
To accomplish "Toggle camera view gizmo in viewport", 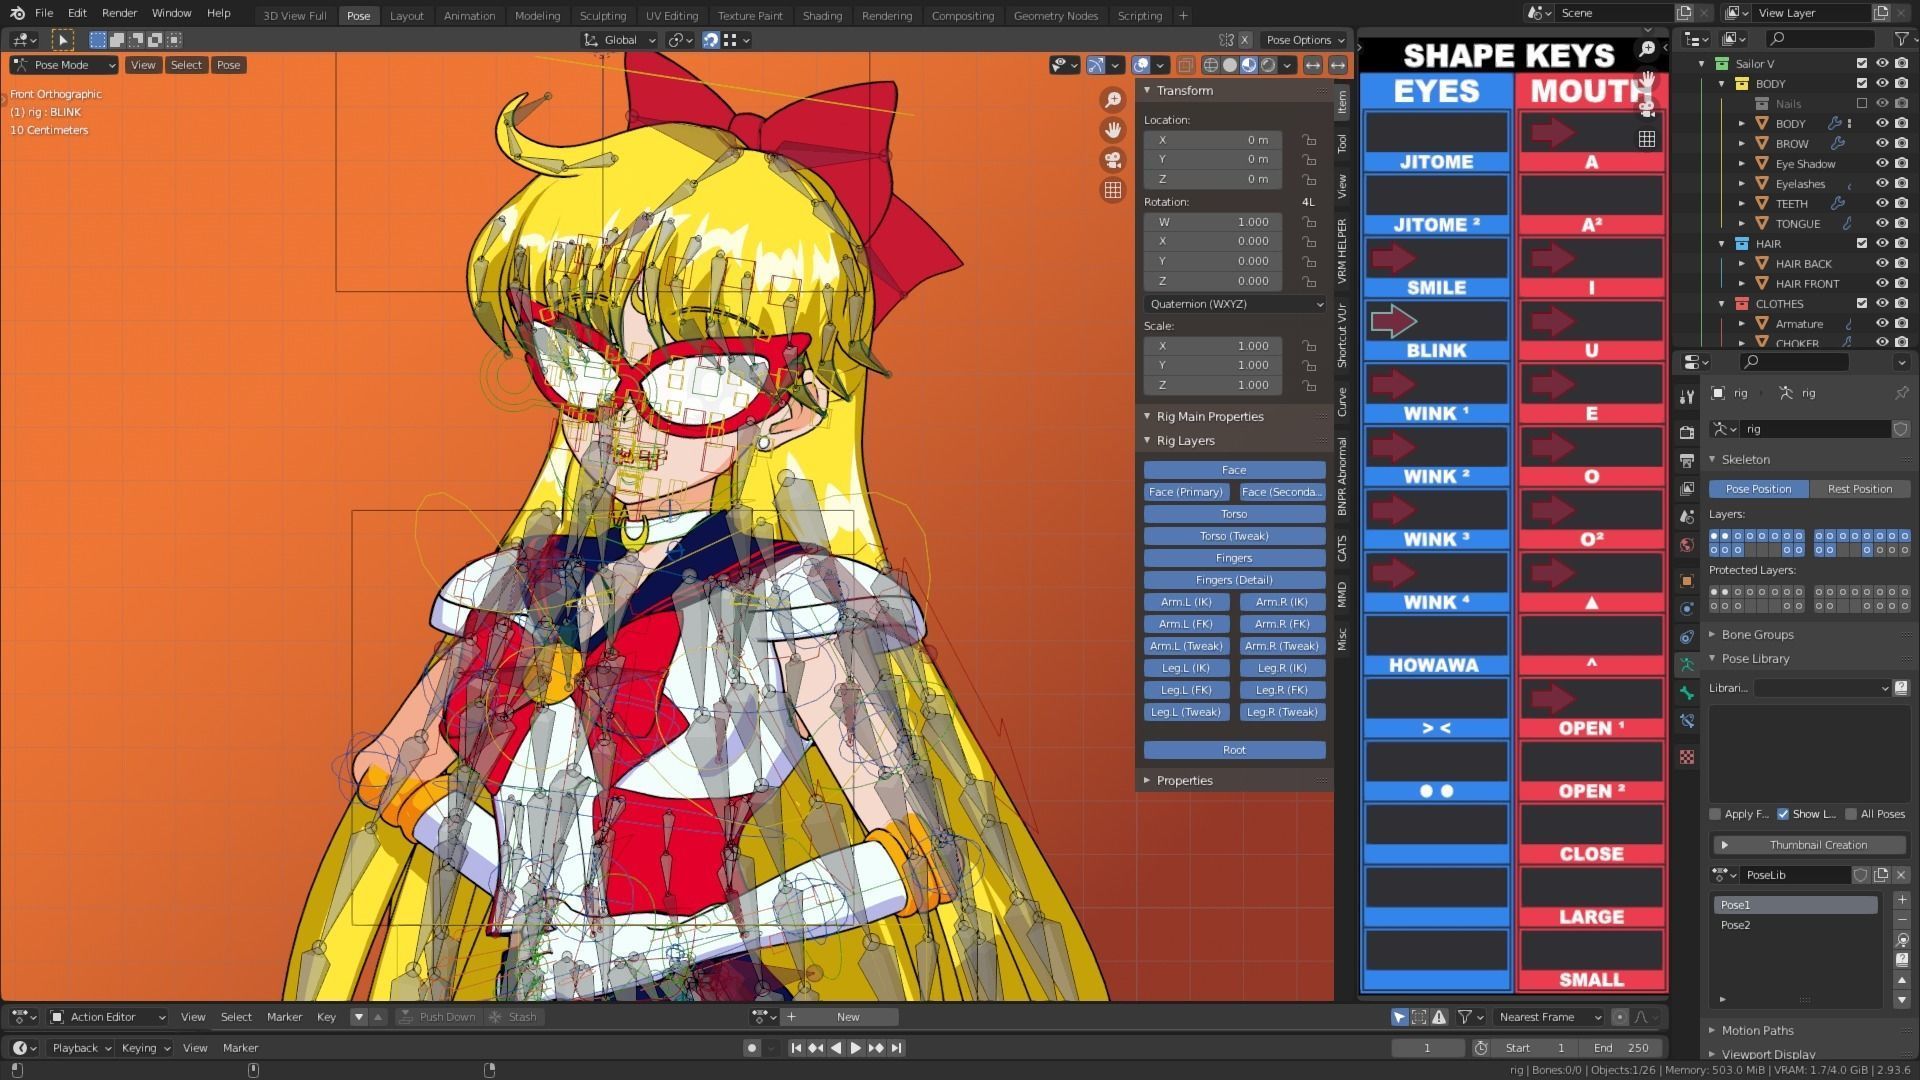I will point(1112,160).
